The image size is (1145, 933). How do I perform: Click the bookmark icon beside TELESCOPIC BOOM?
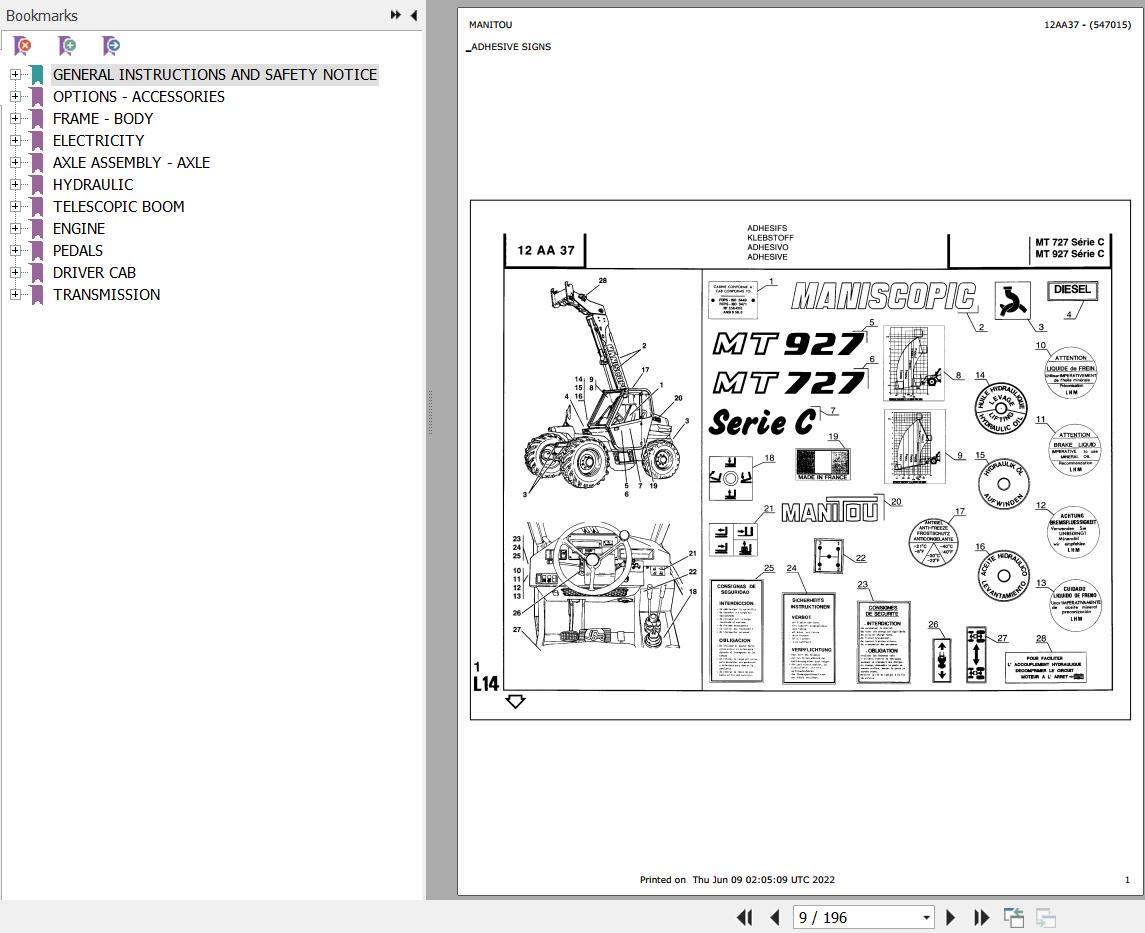click(x=37, y=207)
